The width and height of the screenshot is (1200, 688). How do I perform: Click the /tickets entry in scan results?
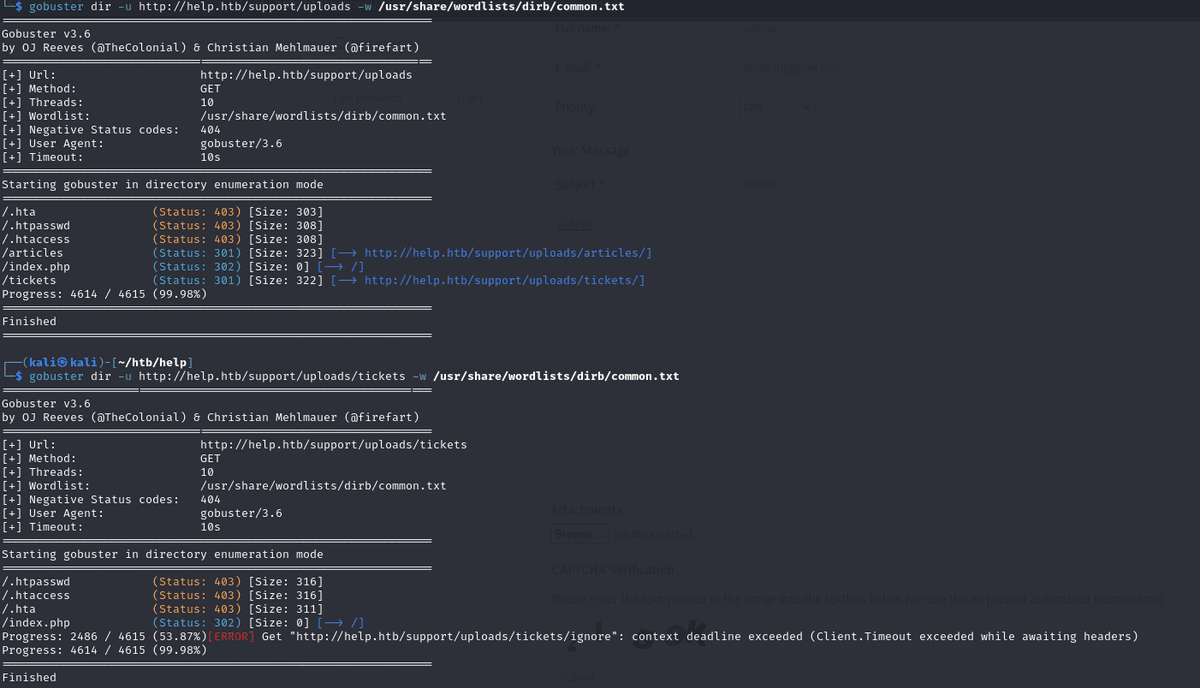click(29, 280)
